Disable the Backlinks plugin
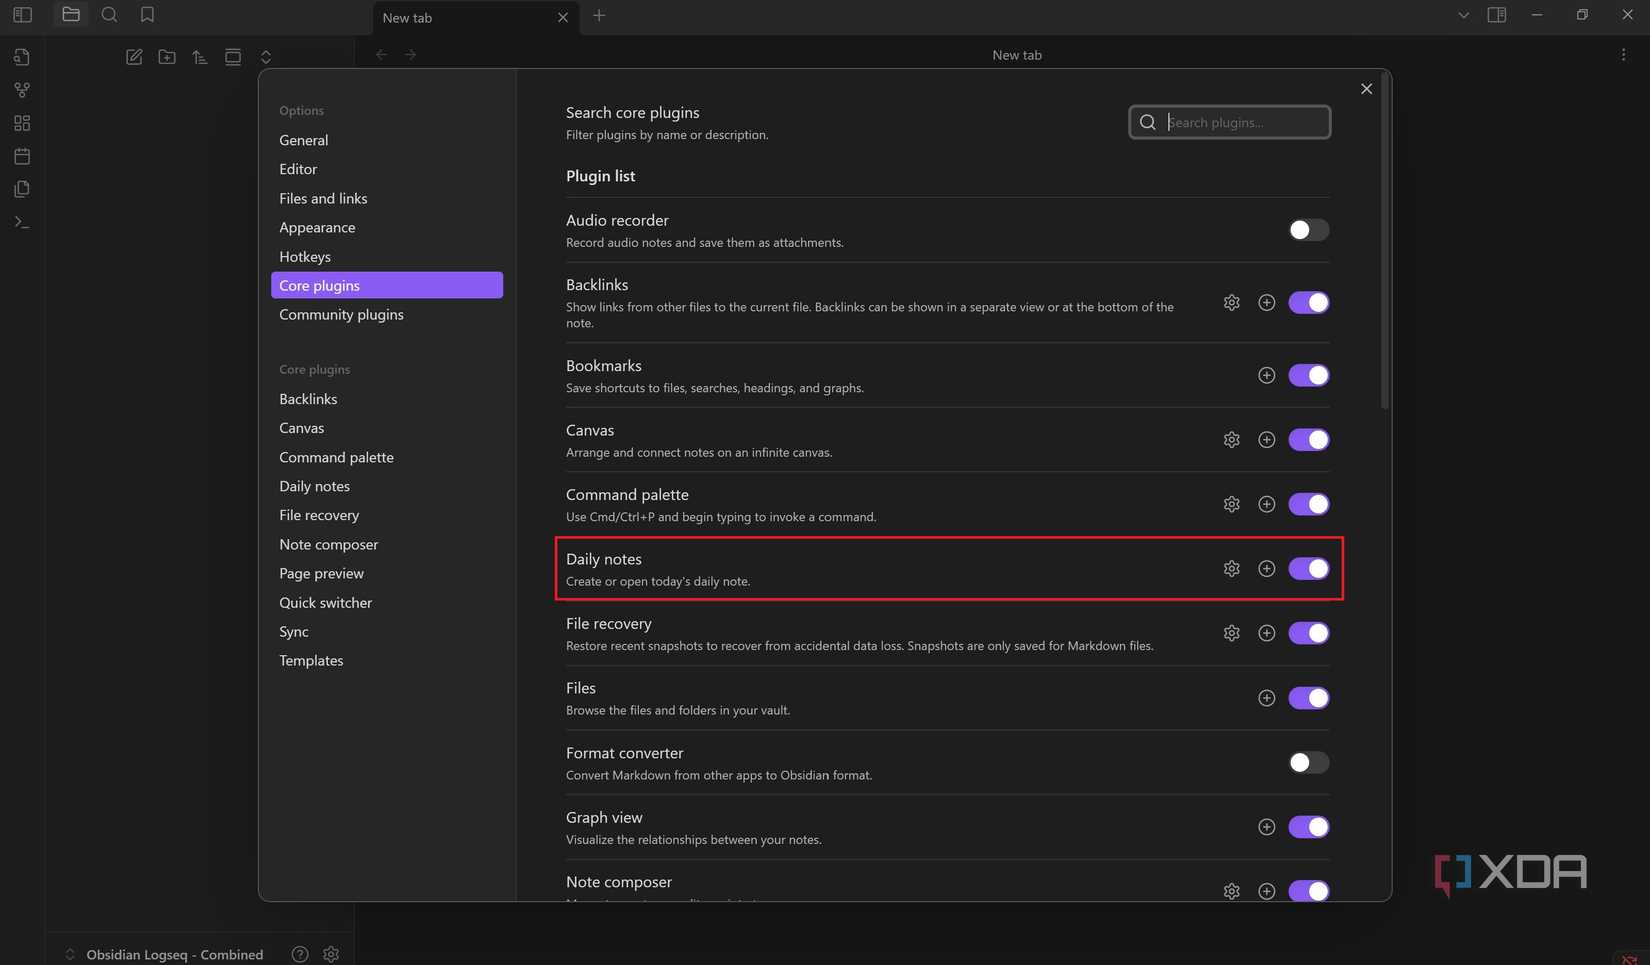The width and height of the screenshot is (1650, 965). 1309,302
